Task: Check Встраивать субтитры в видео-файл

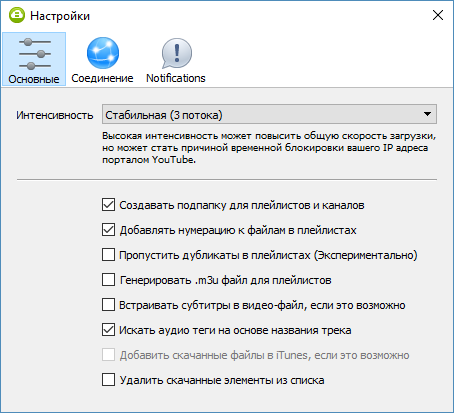Action: coord(108,305)
